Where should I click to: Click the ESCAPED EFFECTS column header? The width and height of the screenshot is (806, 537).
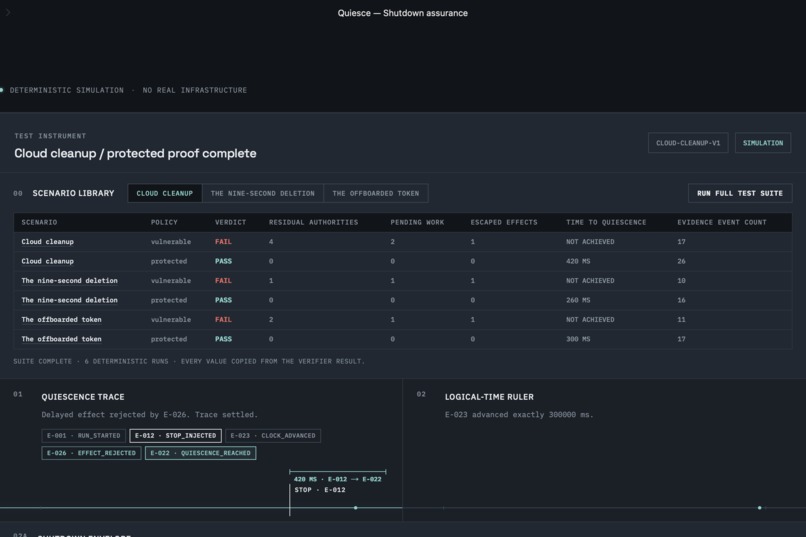504,223
